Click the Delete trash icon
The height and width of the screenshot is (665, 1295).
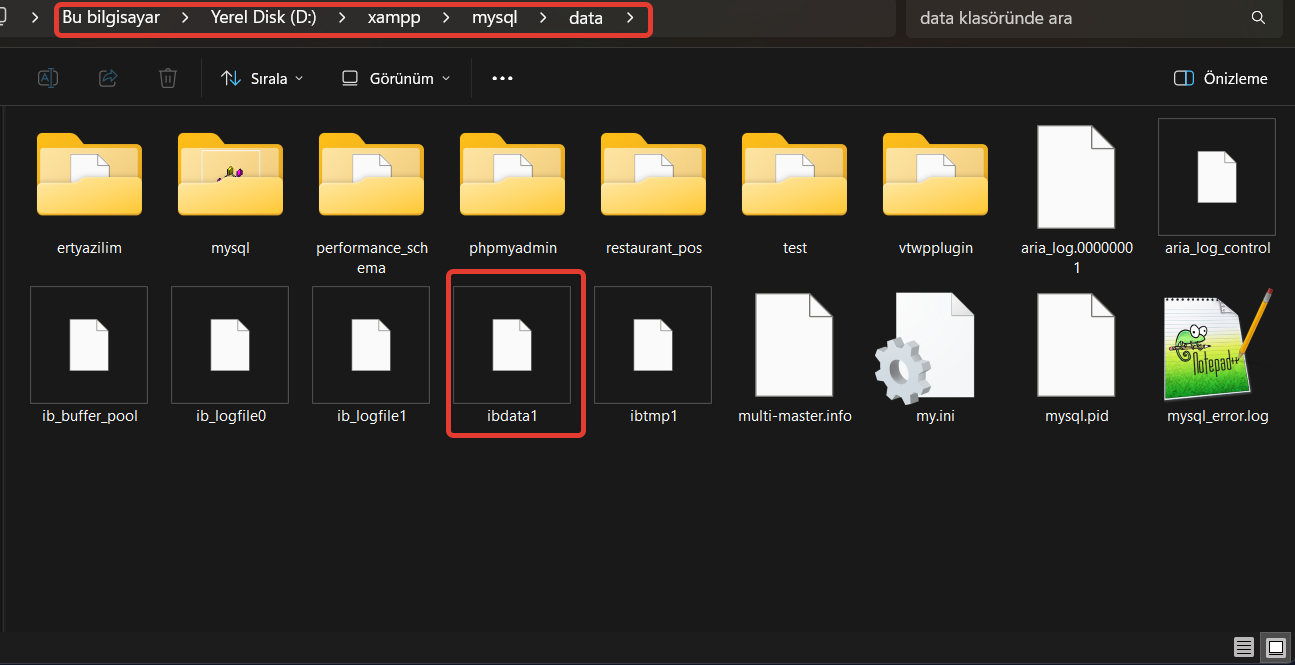click(168, 78)
